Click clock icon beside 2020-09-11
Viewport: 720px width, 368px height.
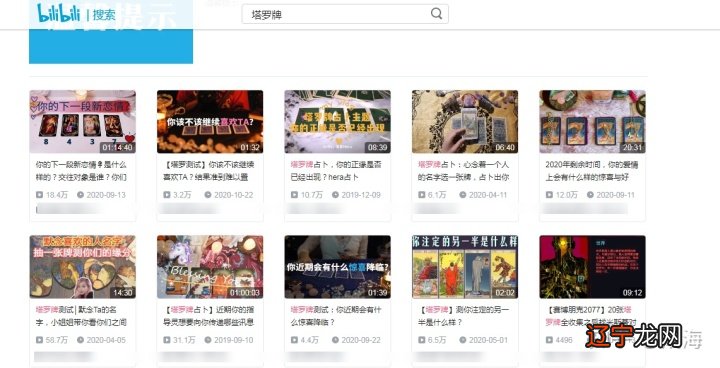tap(590, 195)
